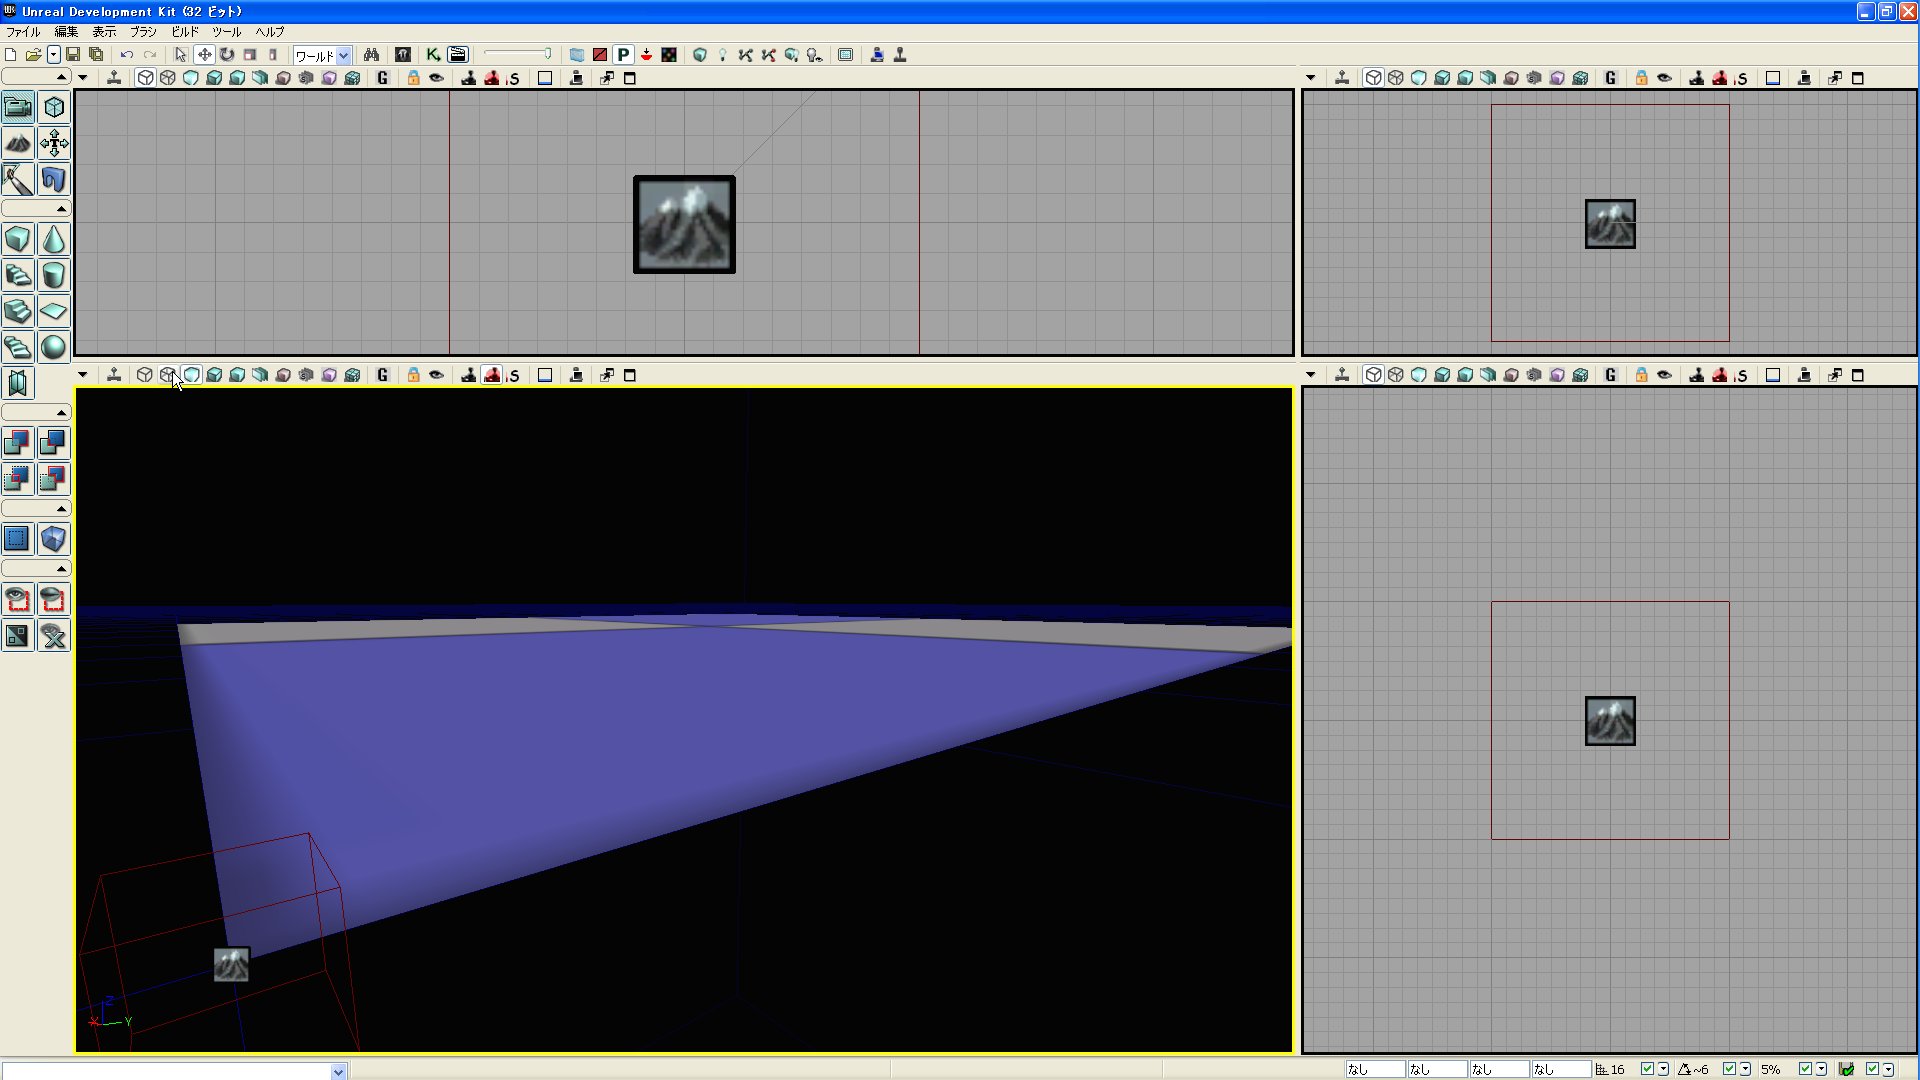The image size is (1920, 1080).
Task: Select the Terrain editing mode icon
Action: [x=18, y=143]
